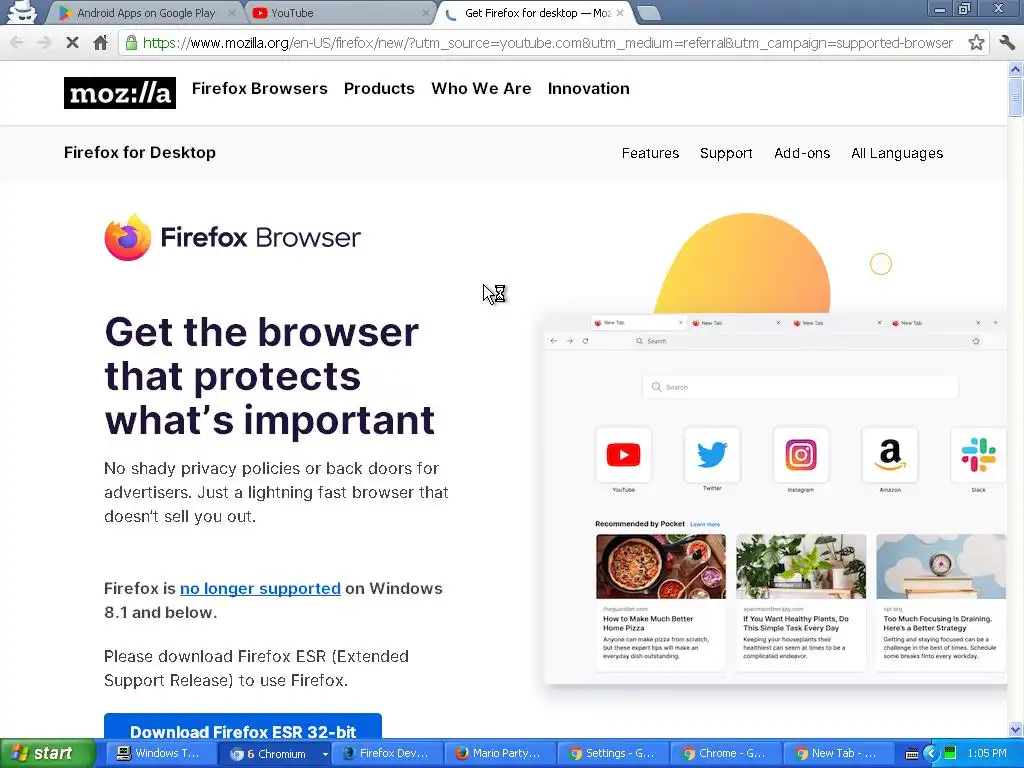Open the Firefox Browsers menu
Screen dimensions: 1024x768
pyautogui.click(x=259, y=88)
